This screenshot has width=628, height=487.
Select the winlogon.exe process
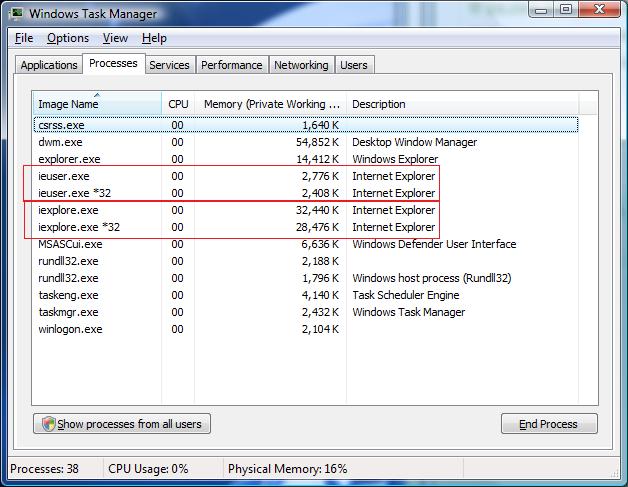(306, 329)
